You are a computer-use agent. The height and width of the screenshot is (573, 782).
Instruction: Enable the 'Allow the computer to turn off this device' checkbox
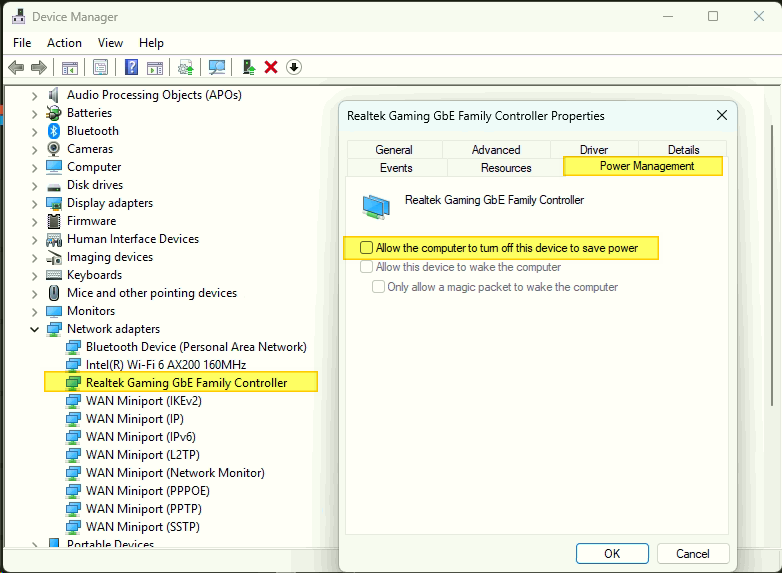click(x=367, y=248)
